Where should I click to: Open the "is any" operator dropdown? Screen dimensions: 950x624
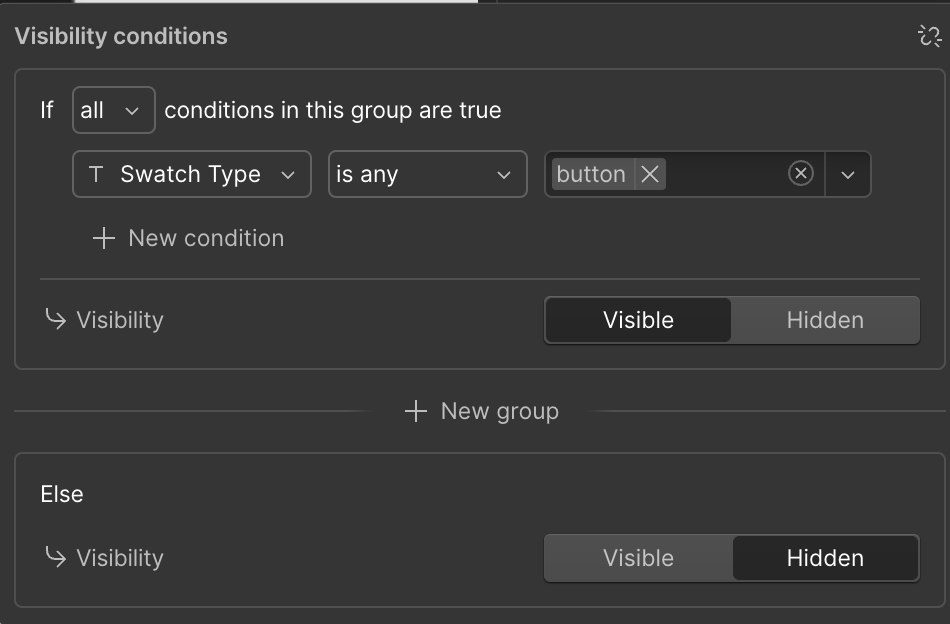(x=427, y=174)
